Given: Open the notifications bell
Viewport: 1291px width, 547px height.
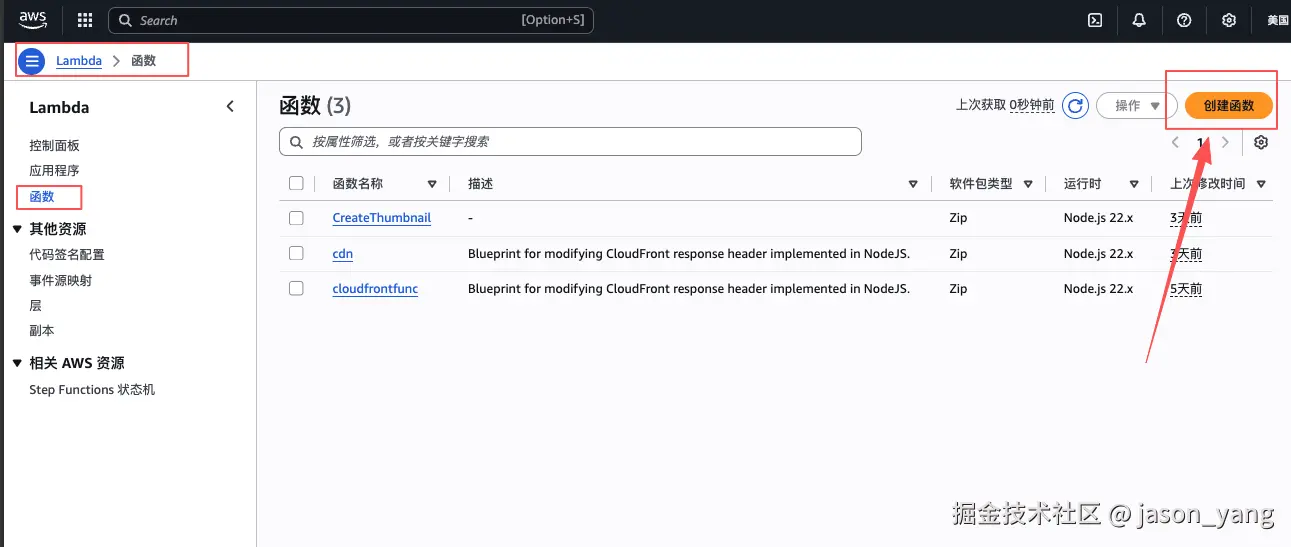Looking at the screenshot, I should (x=1139, y=20).
